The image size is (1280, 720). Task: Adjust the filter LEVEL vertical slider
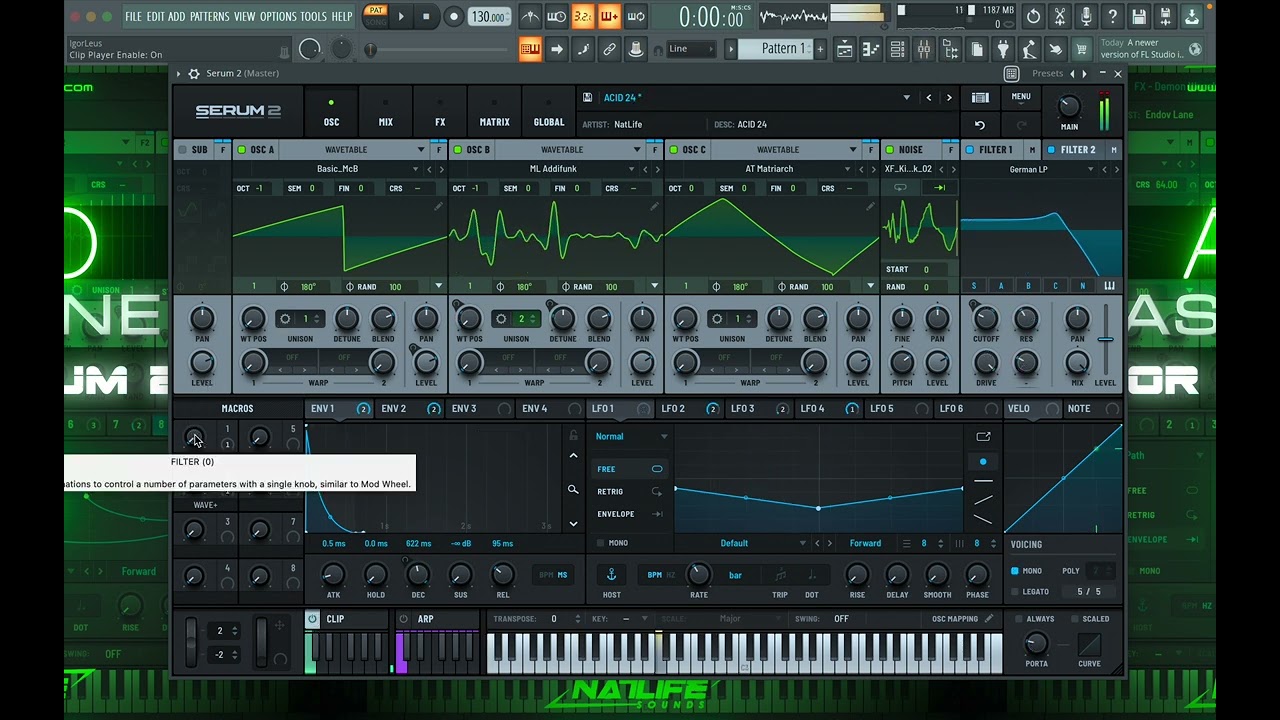click(x=1105, y=340)
